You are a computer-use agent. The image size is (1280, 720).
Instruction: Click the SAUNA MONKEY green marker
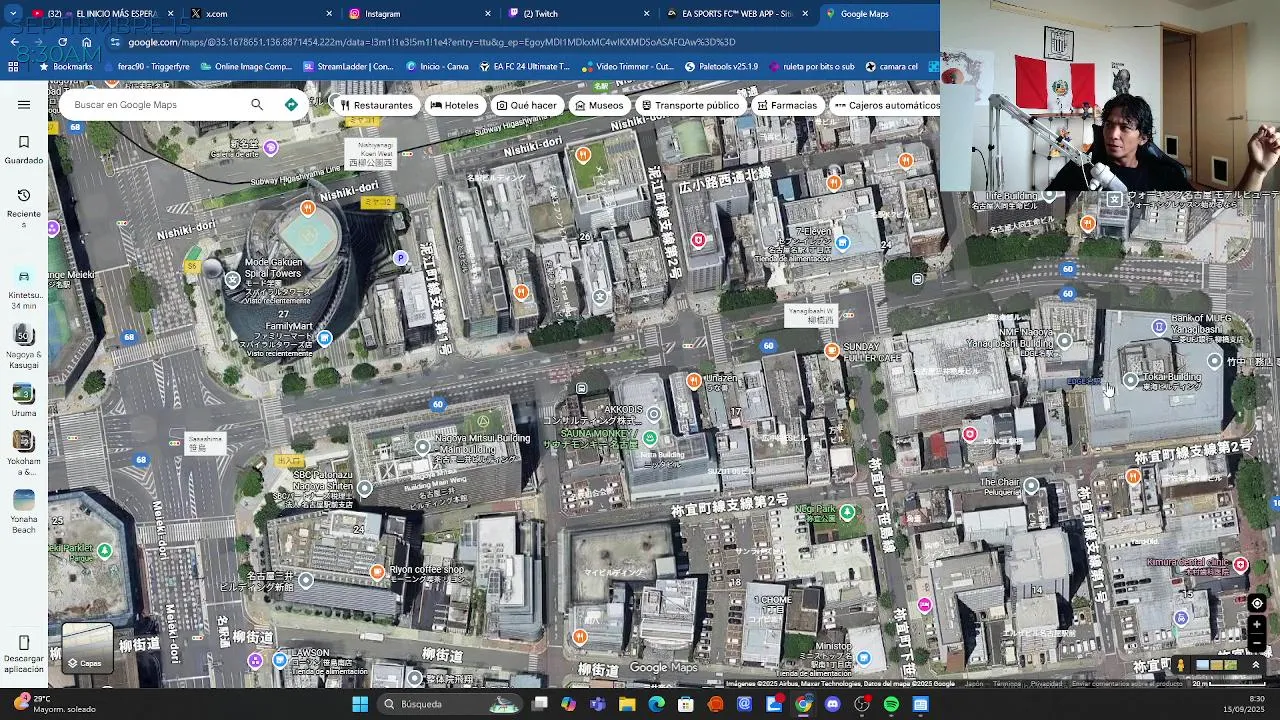(651, 438)
